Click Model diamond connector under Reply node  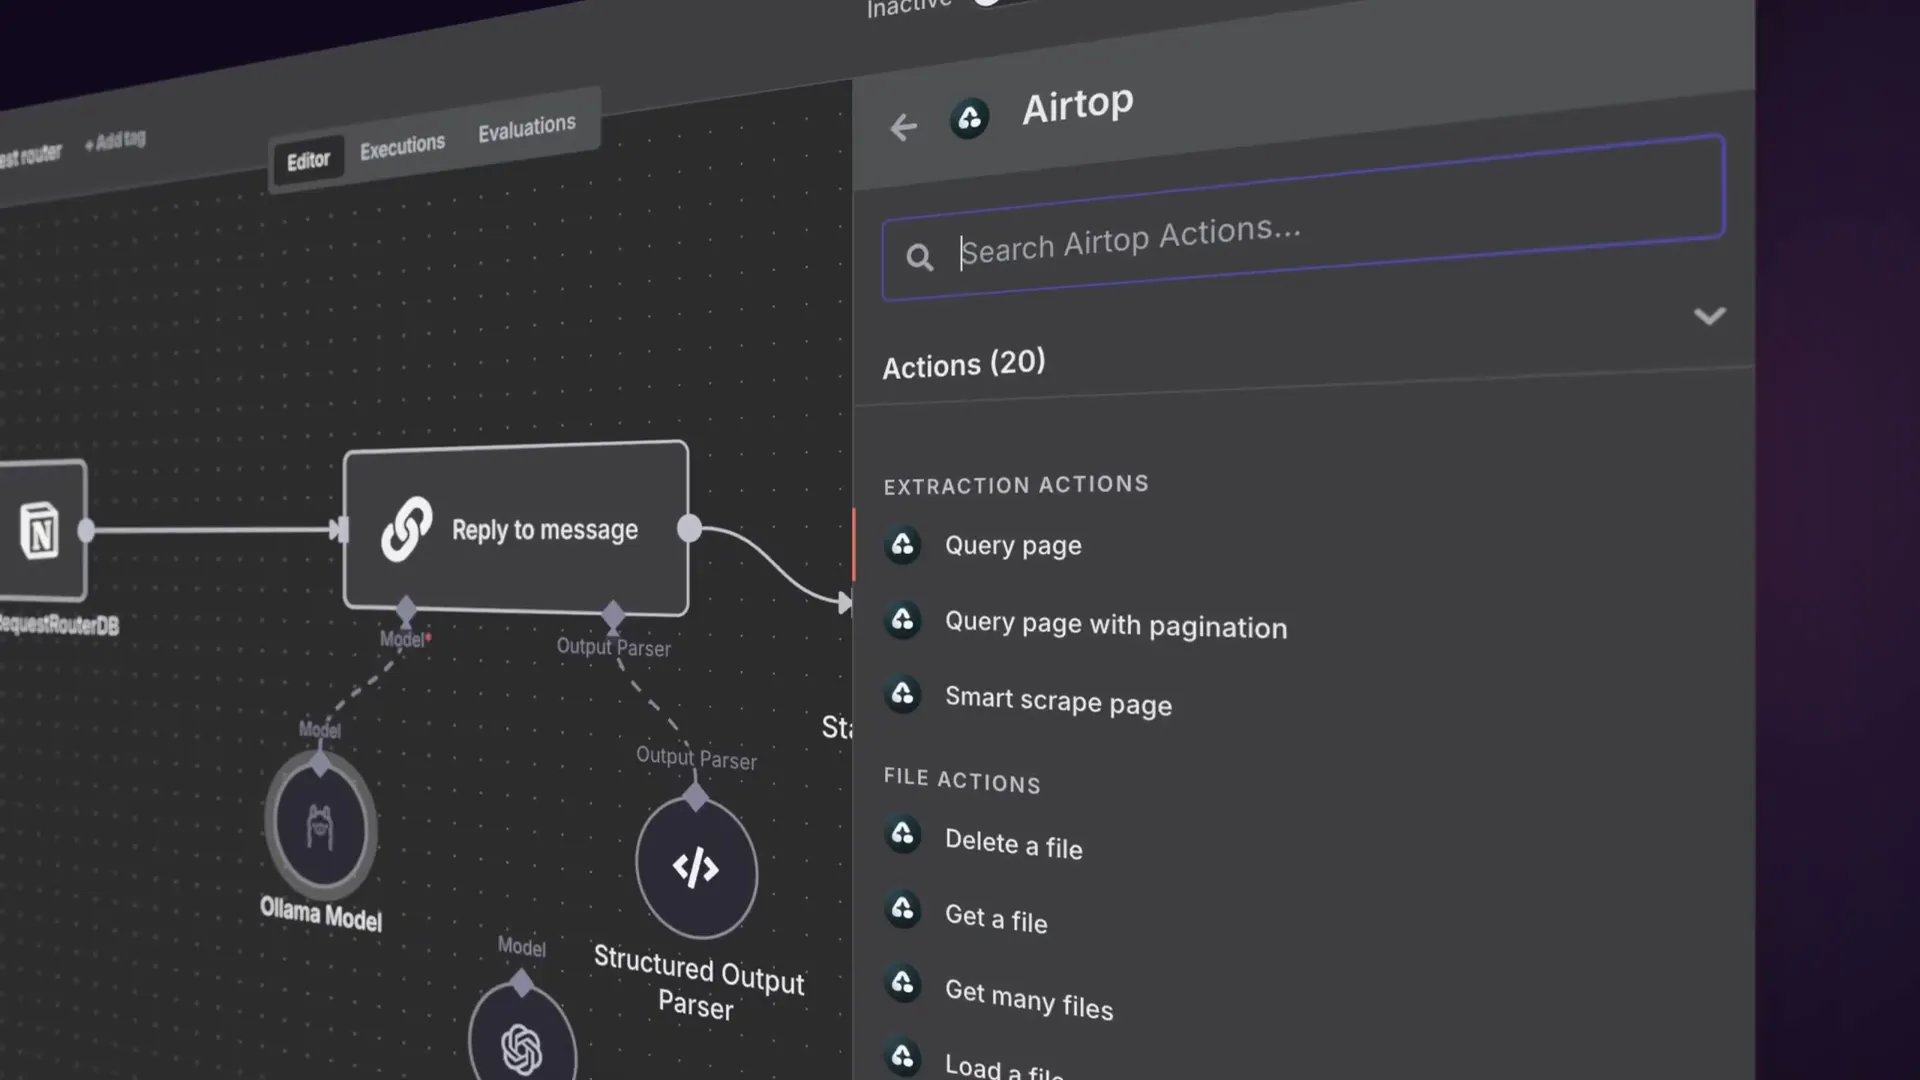tap(406, 608)
